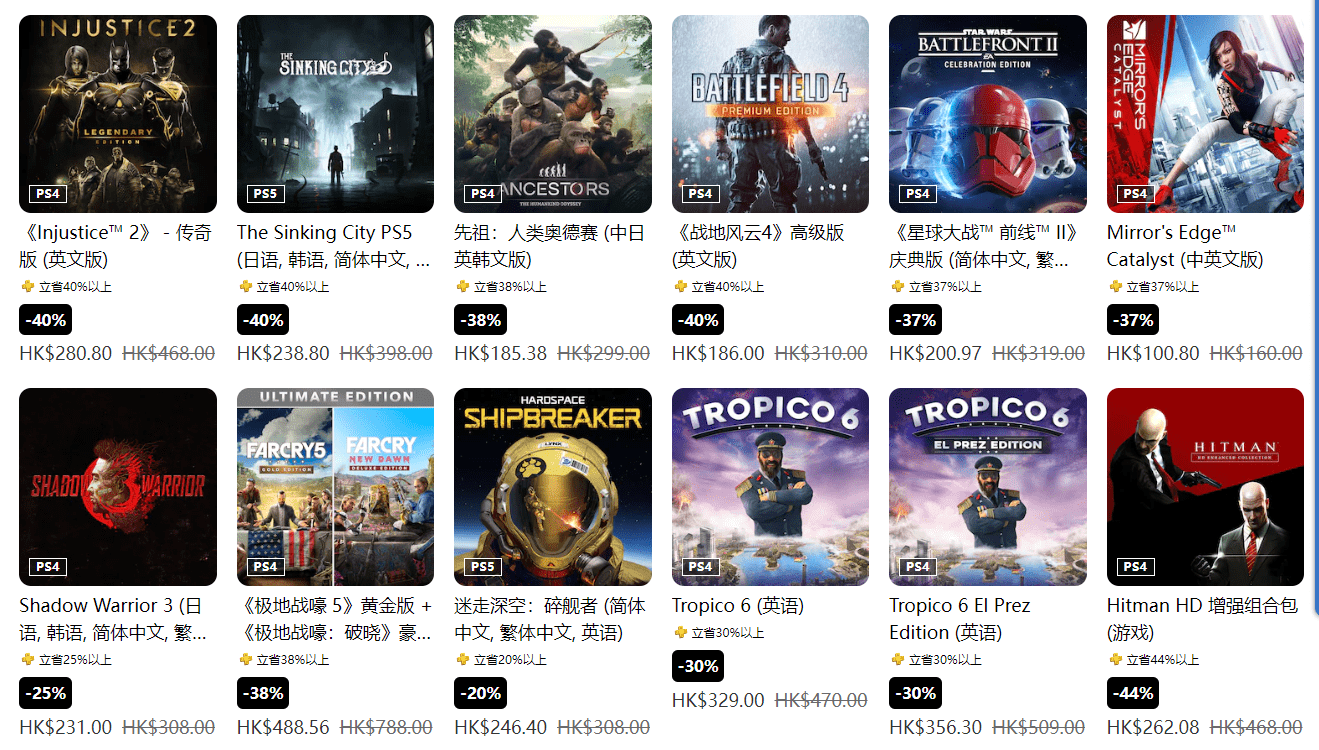Open the 'Hitman HD 增强组合包' title link
This screenshot has height=750, width=1319.
pos(1202,619)
